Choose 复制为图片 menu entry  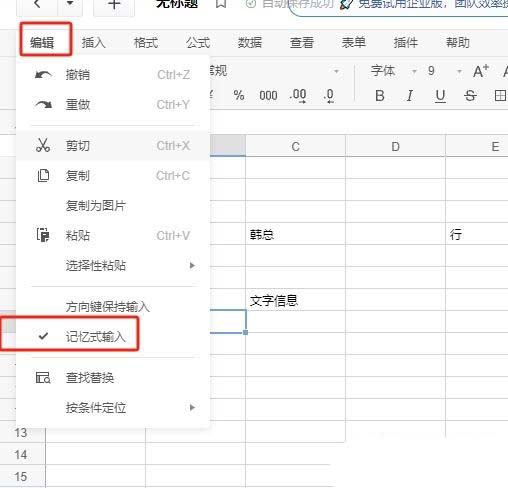coord(113,206)
